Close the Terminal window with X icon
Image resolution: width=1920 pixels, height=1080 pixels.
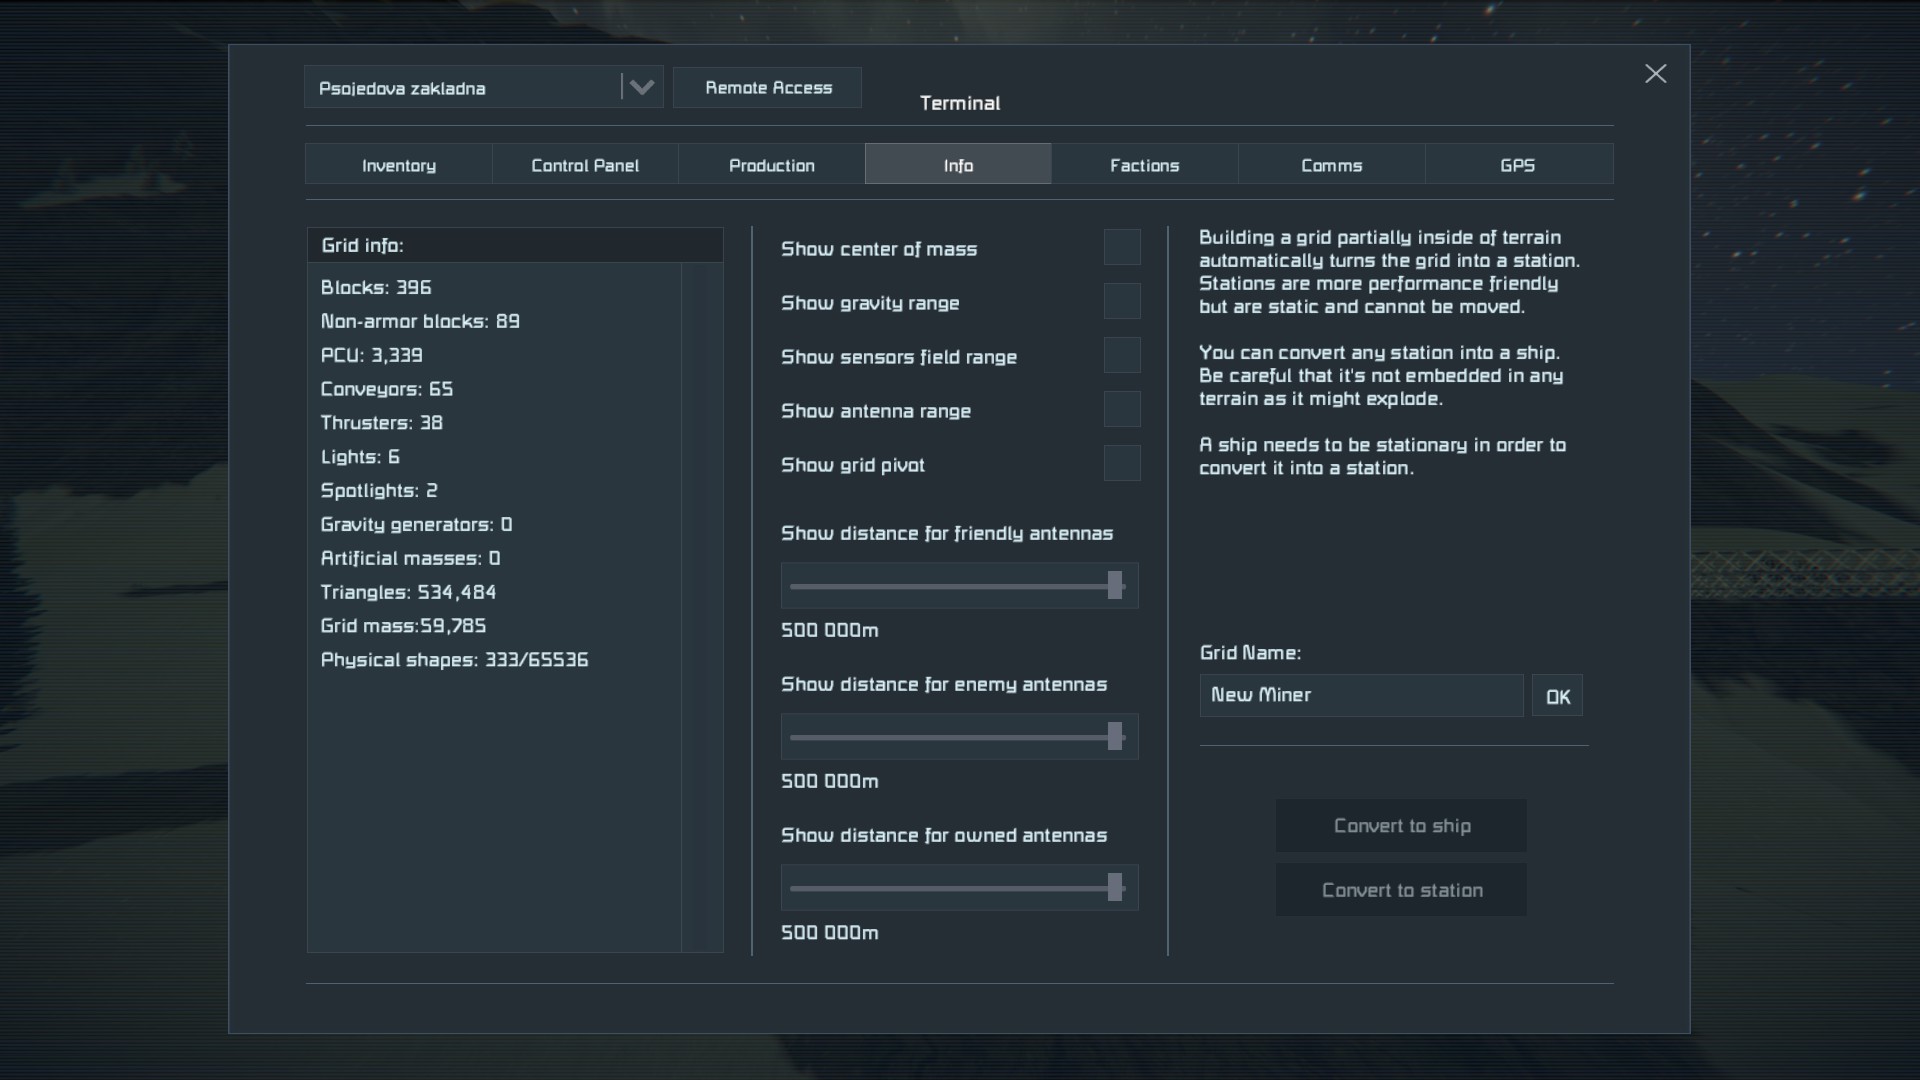point(1655,74)
